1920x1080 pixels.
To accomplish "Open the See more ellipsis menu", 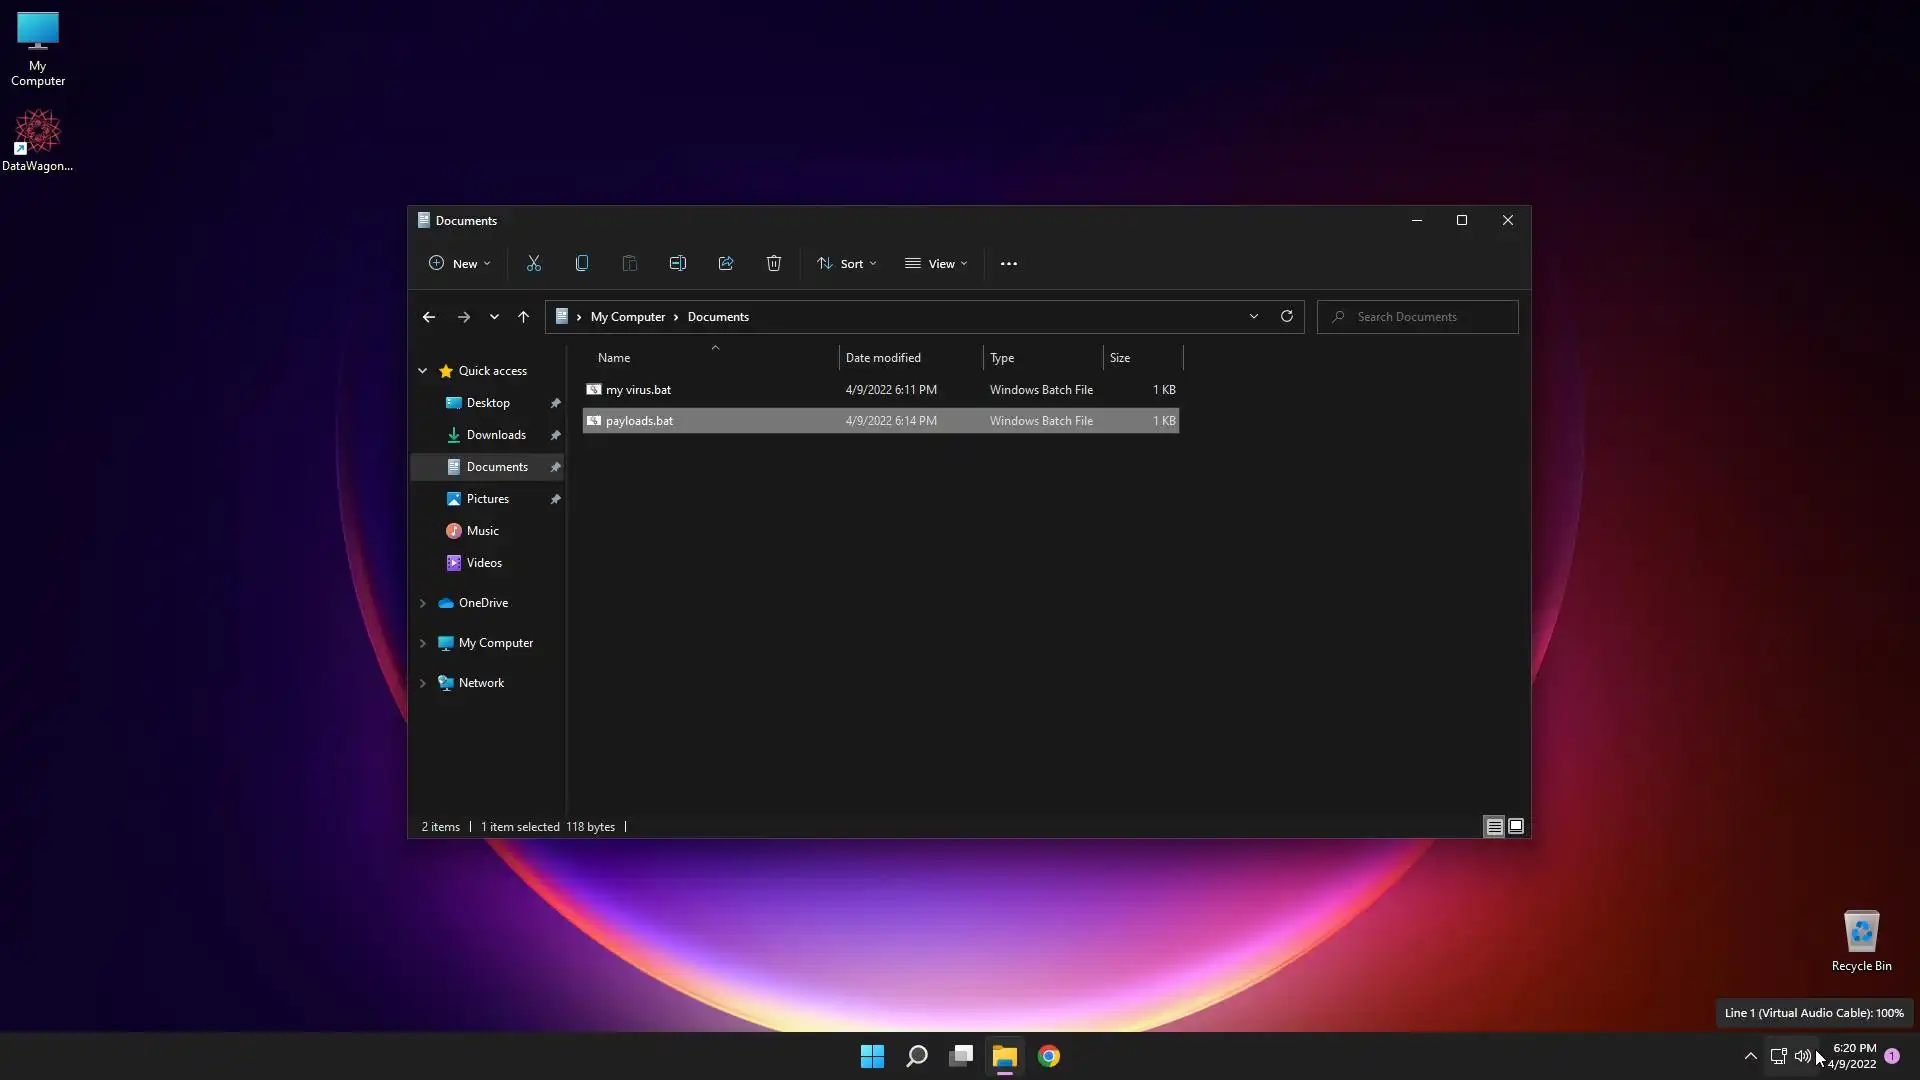I will tap(1008, 264).
